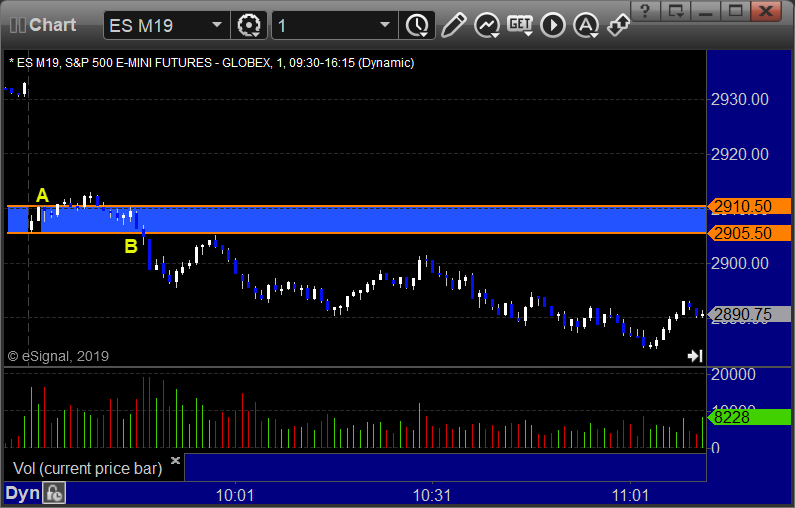This screenshot has width=795, height=508.
Task: Click the 2900.00 price axis label
Action: 740,263
